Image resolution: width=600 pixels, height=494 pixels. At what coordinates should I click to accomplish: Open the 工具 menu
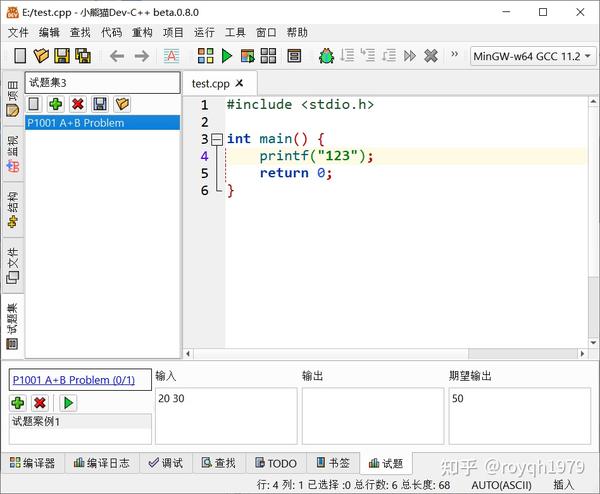pyautogui.click(x=235, y=33)
